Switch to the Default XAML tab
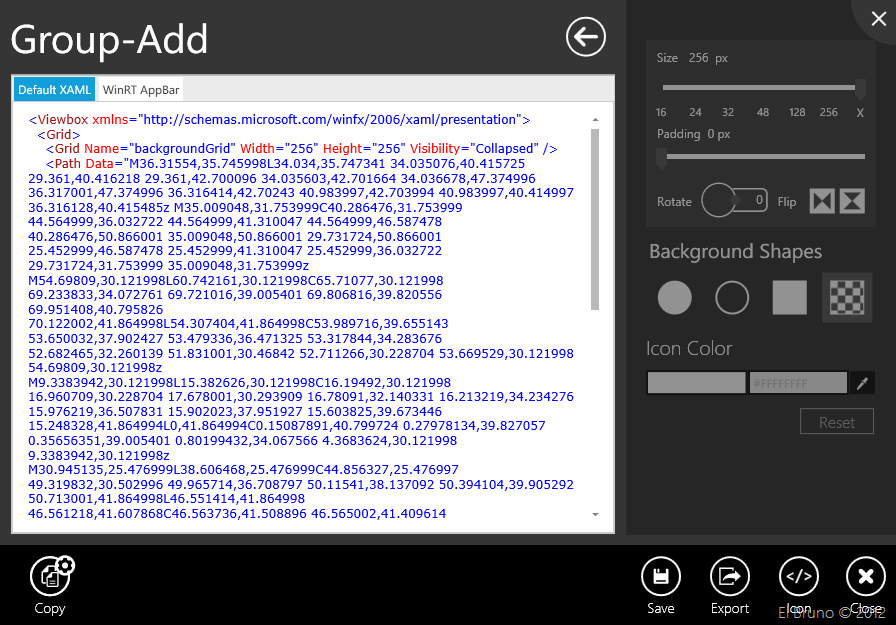Screen dimensions: 896x625 pyautogui.click(x=54, y=90)
